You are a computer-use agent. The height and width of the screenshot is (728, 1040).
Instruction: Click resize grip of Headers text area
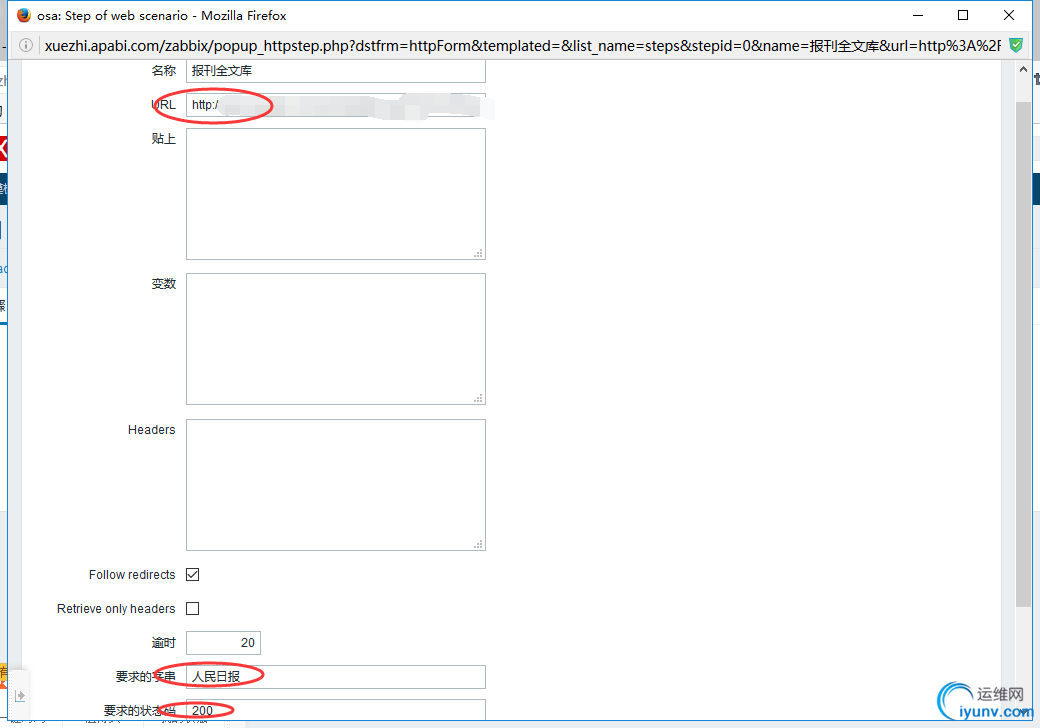(478, 544)
